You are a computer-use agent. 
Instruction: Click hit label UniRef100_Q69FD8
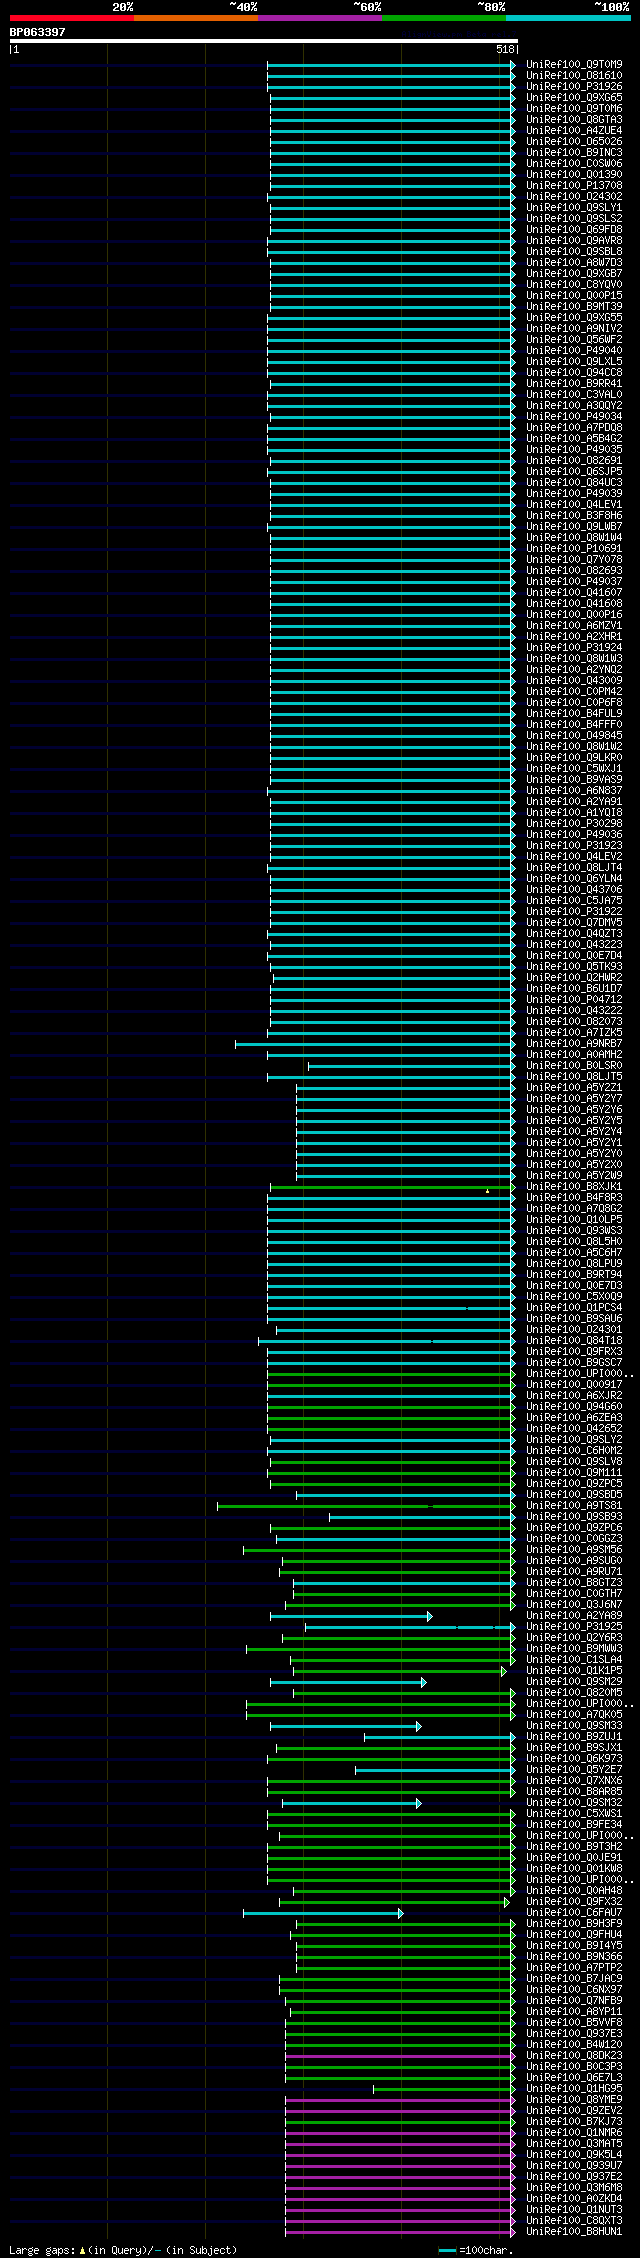coord(575,230)
